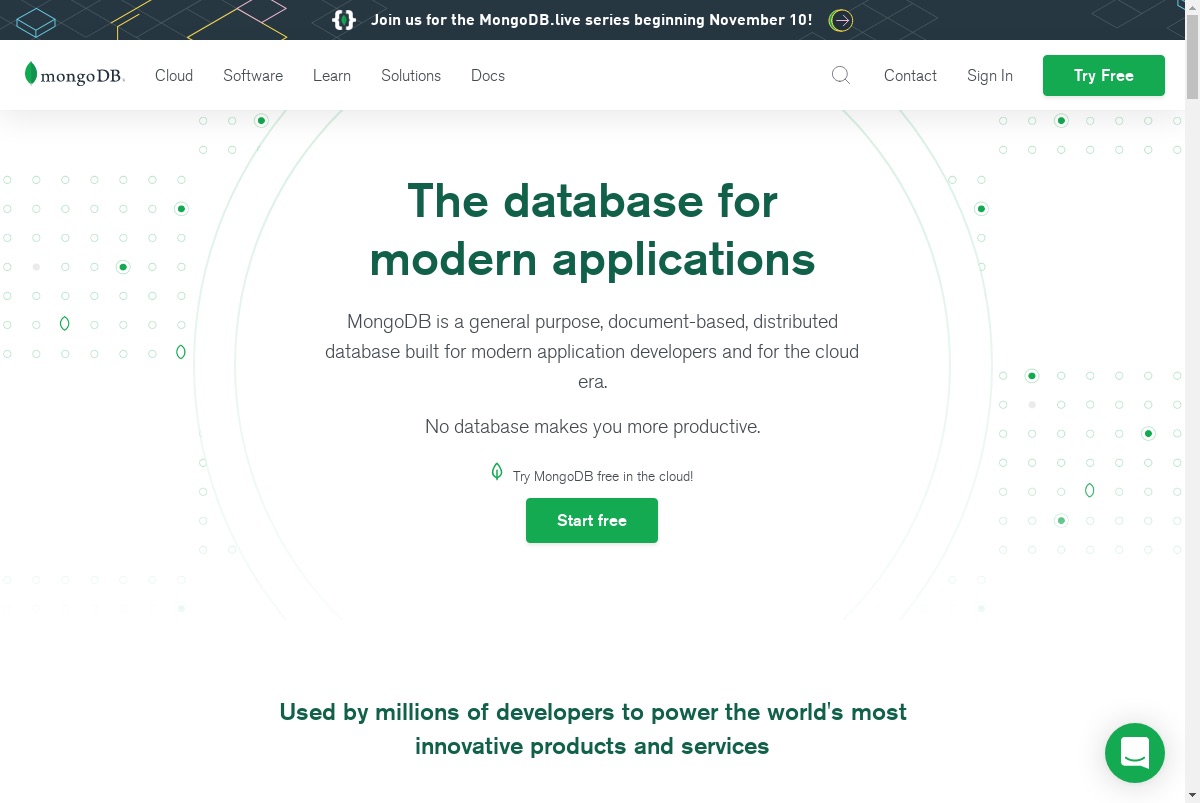Click the Try MongoDB free in the cloud text

click(x=603, y=476)
